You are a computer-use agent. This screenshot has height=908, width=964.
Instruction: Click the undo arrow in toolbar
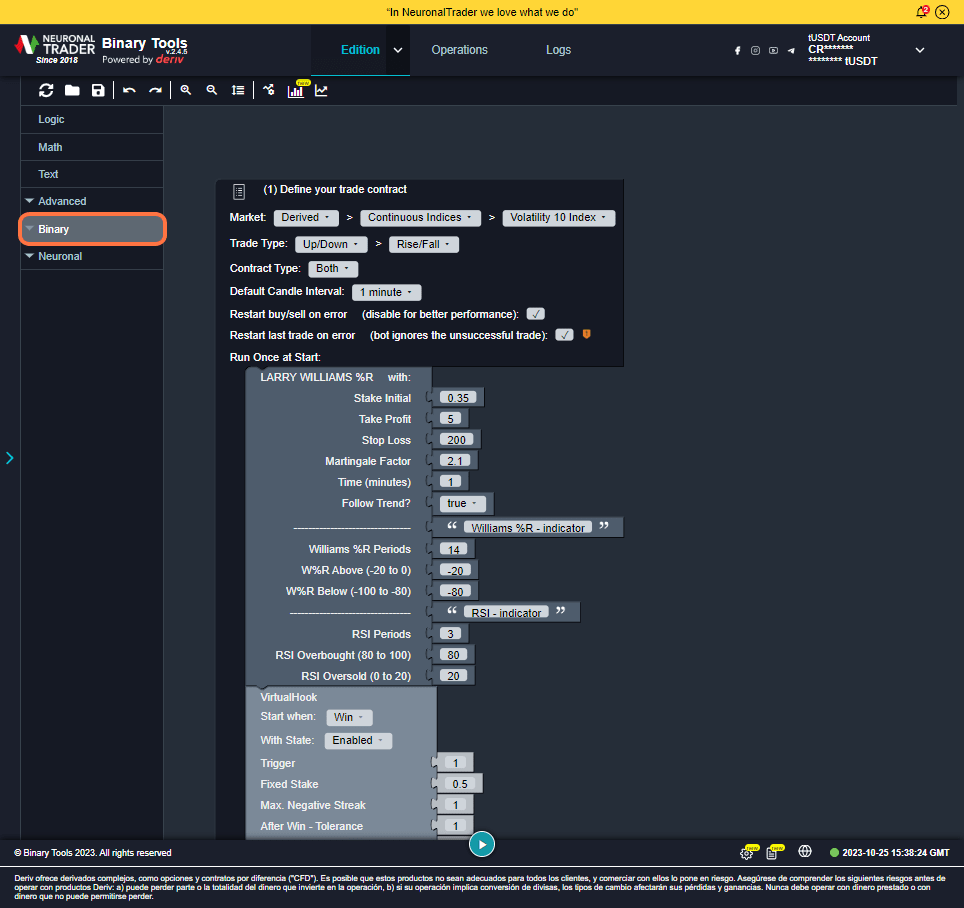[x=130, y=90]
